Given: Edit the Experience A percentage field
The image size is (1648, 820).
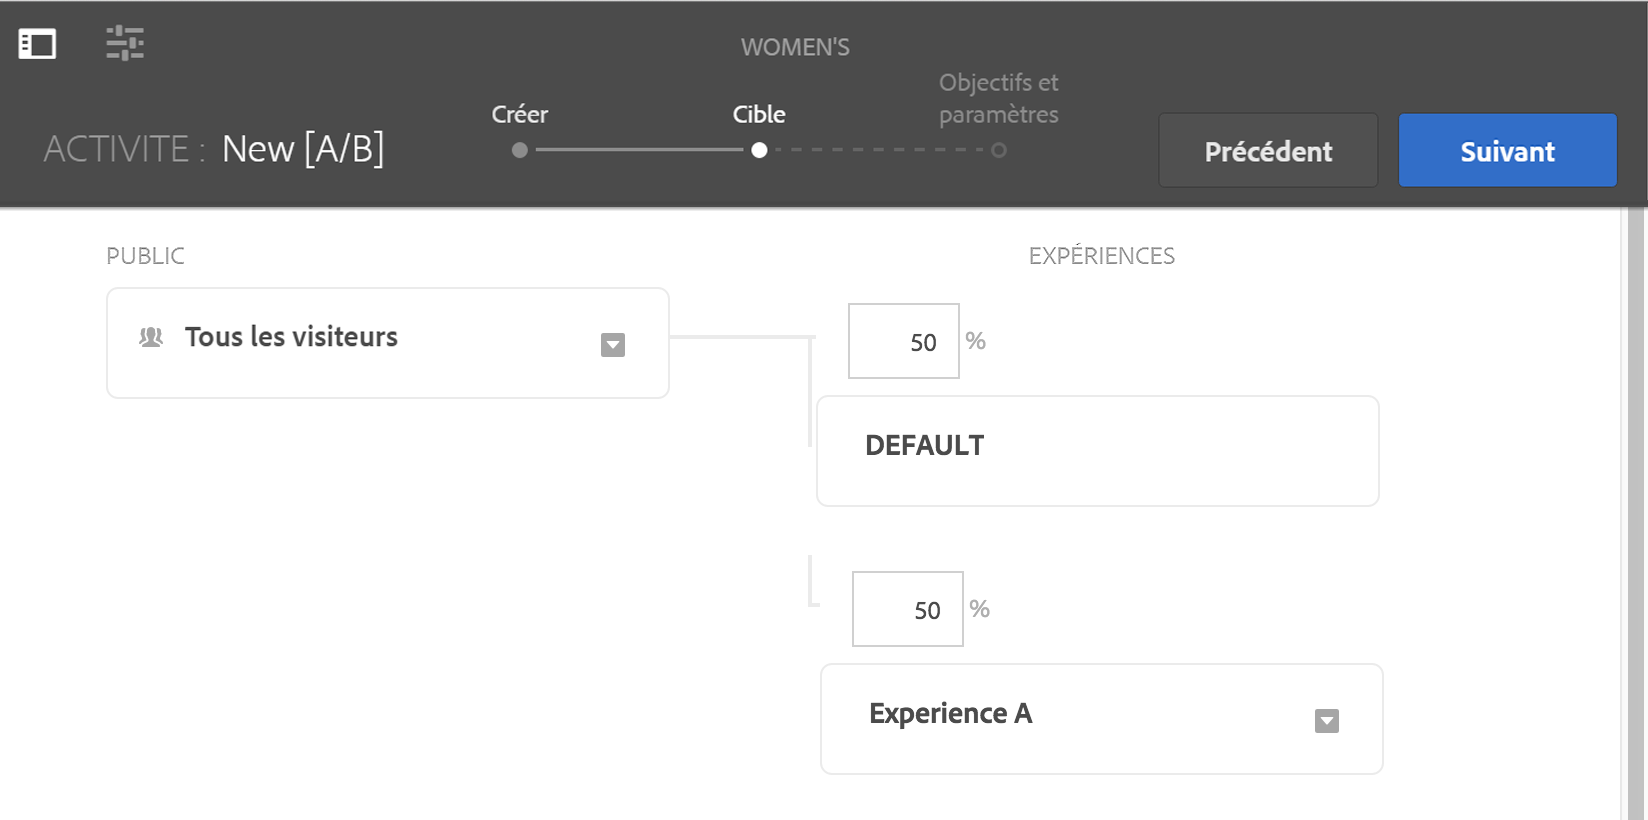Looking at the screenshot, I should click(x=908, y=610).
